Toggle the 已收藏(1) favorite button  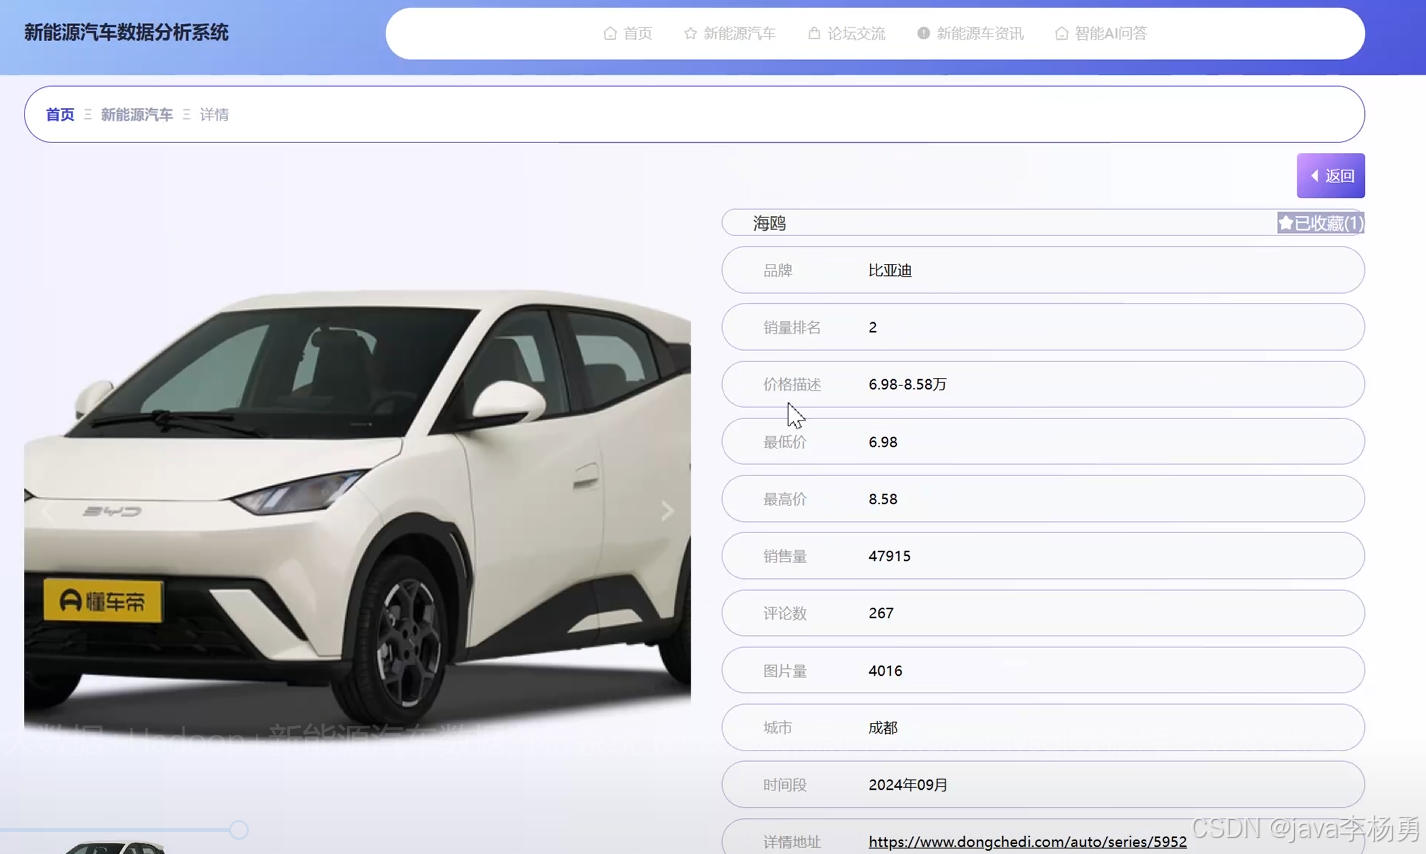tap(1320, 223)
